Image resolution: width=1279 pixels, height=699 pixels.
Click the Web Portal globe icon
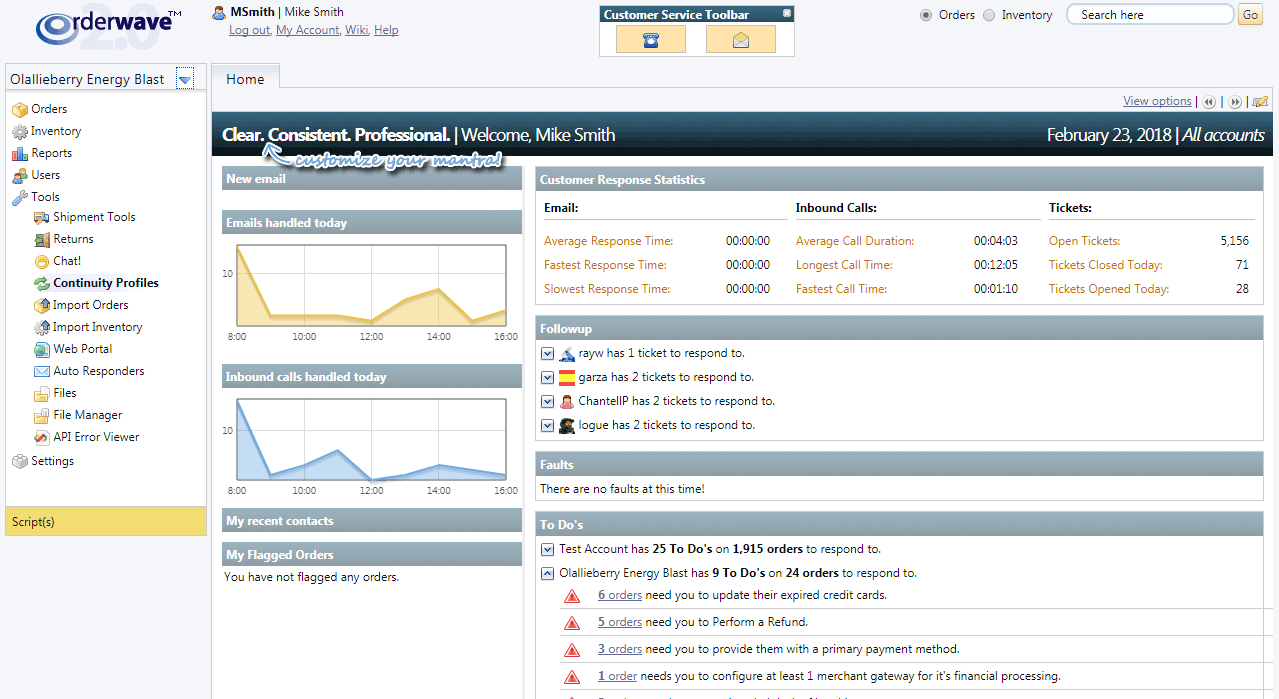(41, 350)
